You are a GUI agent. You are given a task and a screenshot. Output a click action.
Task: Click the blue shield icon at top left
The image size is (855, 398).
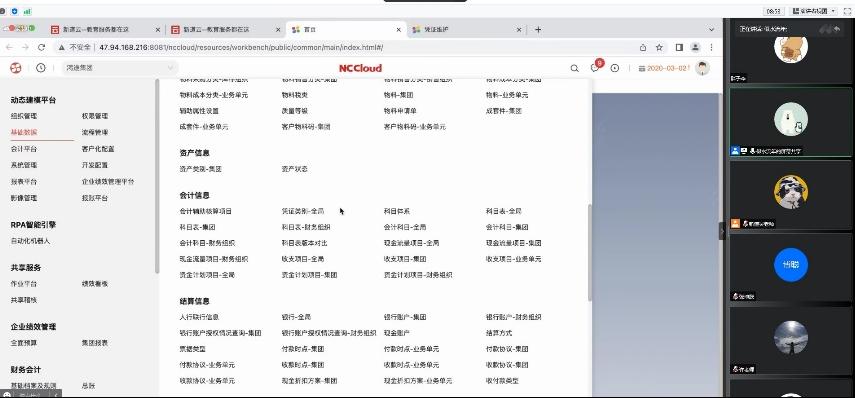14,11
